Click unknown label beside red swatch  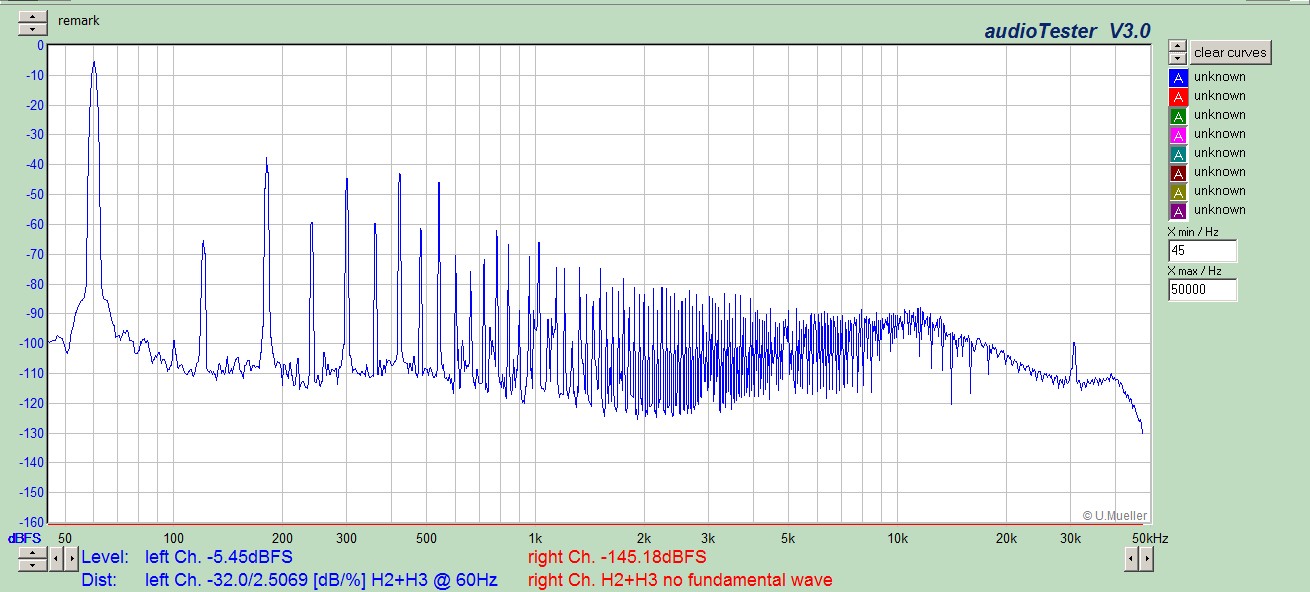(1219, 96)
